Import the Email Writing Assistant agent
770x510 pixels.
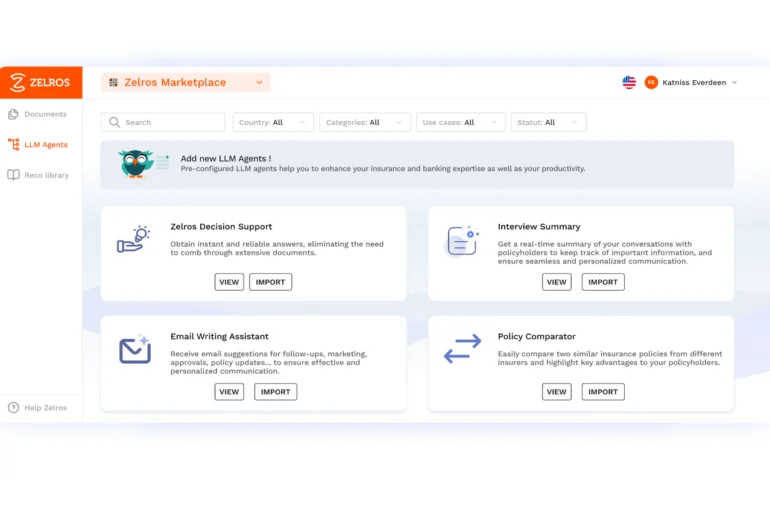(275, 392)
